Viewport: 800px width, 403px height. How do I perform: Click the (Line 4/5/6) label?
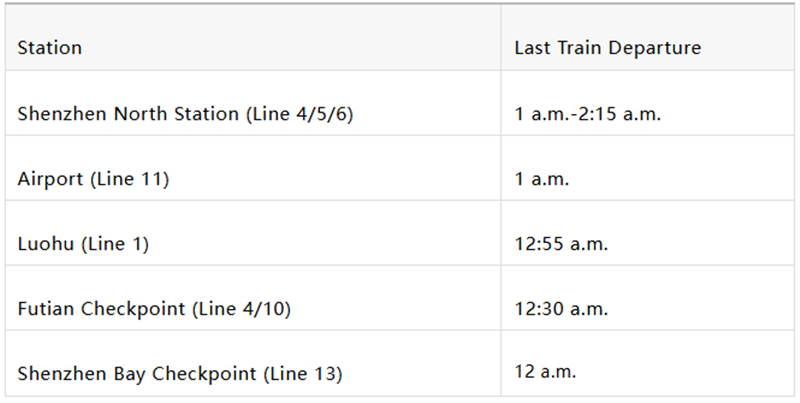click(299, 114)
